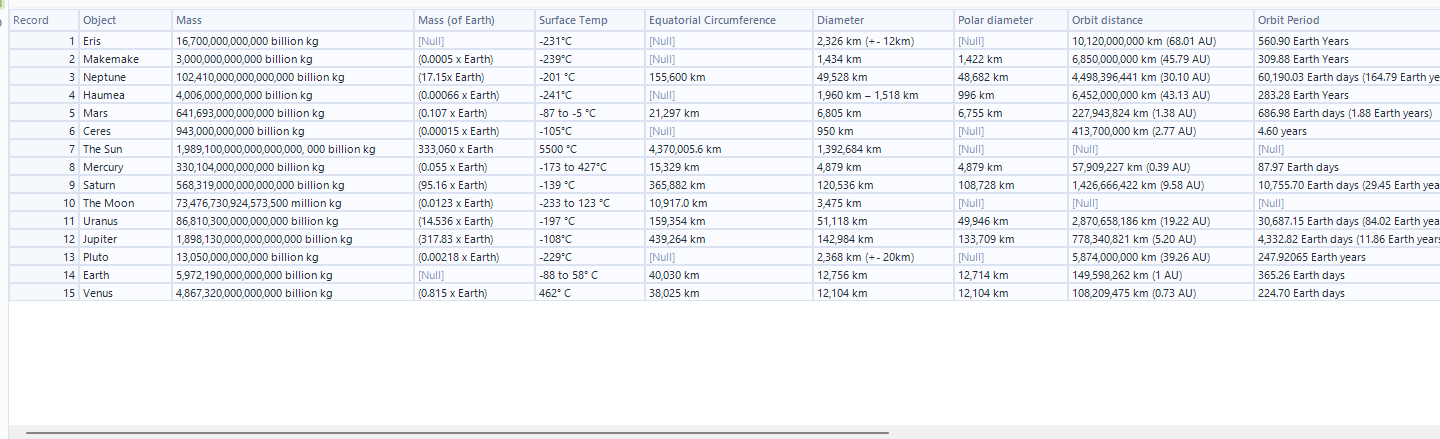Select the Venus object cell

coord(124,293)
